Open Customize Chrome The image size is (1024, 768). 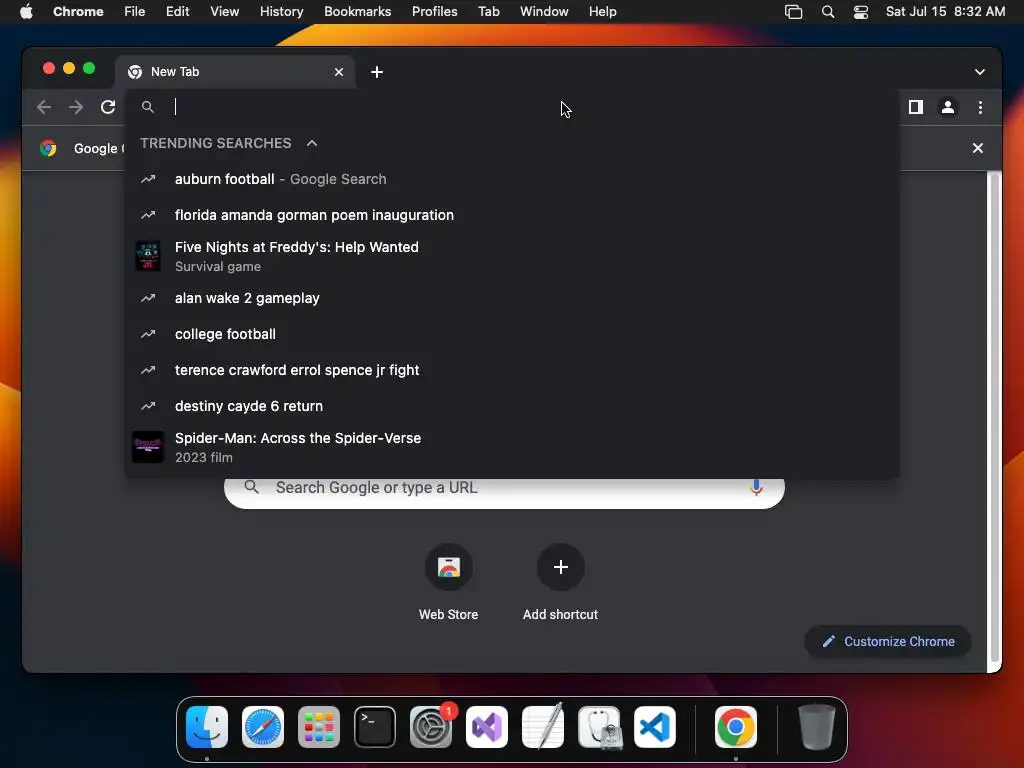point(888,641)
